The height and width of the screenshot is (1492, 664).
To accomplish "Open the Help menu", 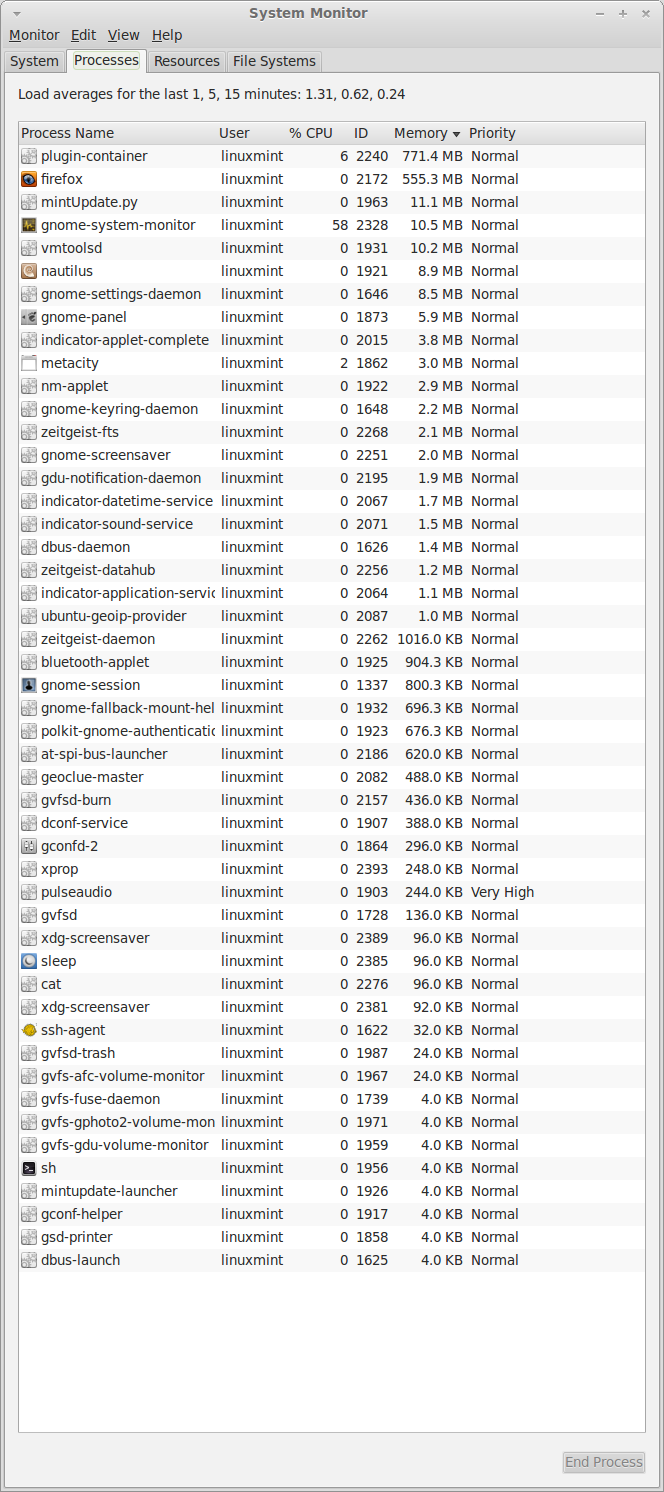I will coord(167,35).
